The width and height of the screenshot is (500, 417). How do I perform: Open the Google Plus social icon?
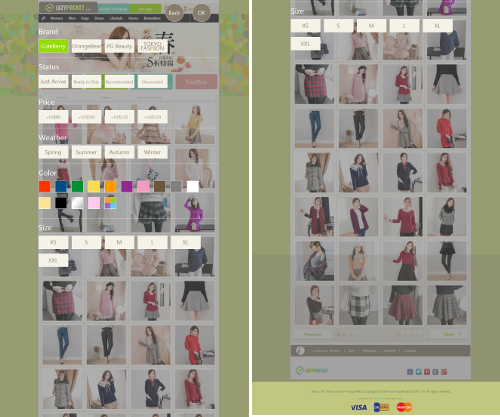pyautogui.click(x=444, y=372)
